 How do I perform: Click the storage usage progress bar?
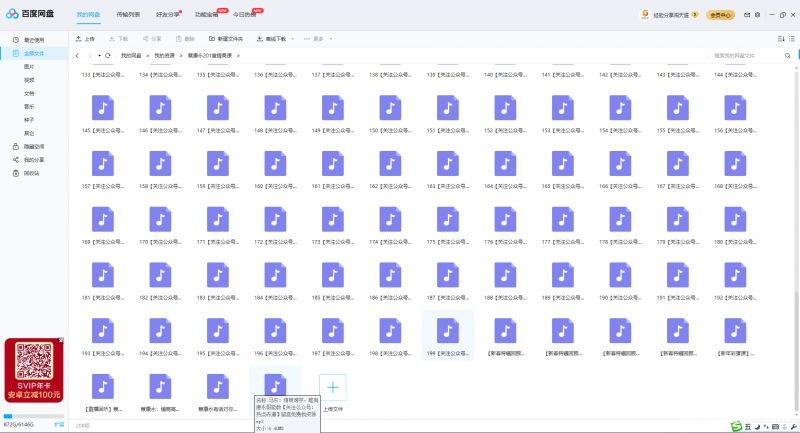click(x=34, y=416)
